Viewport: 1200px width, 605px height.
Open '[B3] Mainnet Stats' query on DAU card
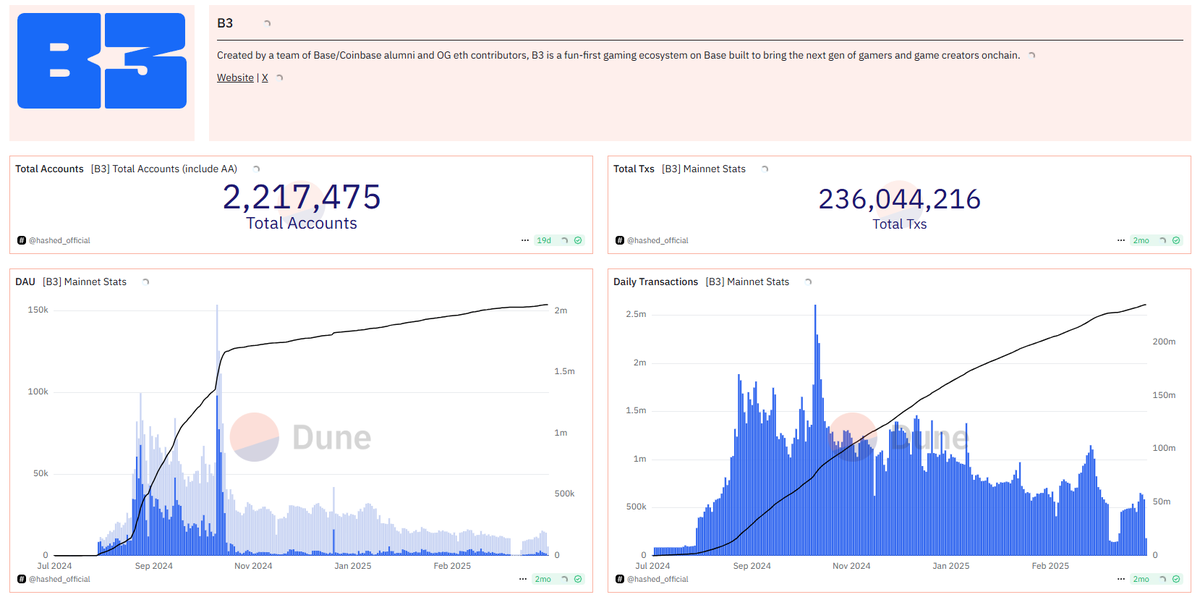tap(85, 283)
